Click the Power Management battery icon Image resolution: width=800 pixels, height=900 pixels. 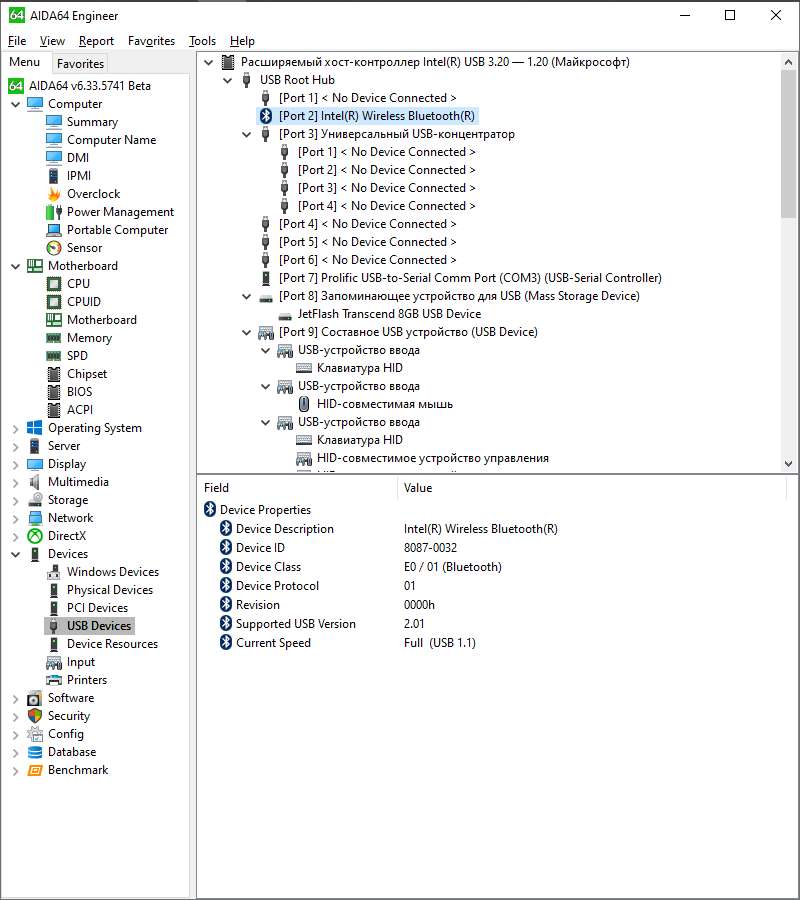tap(54, 212)
